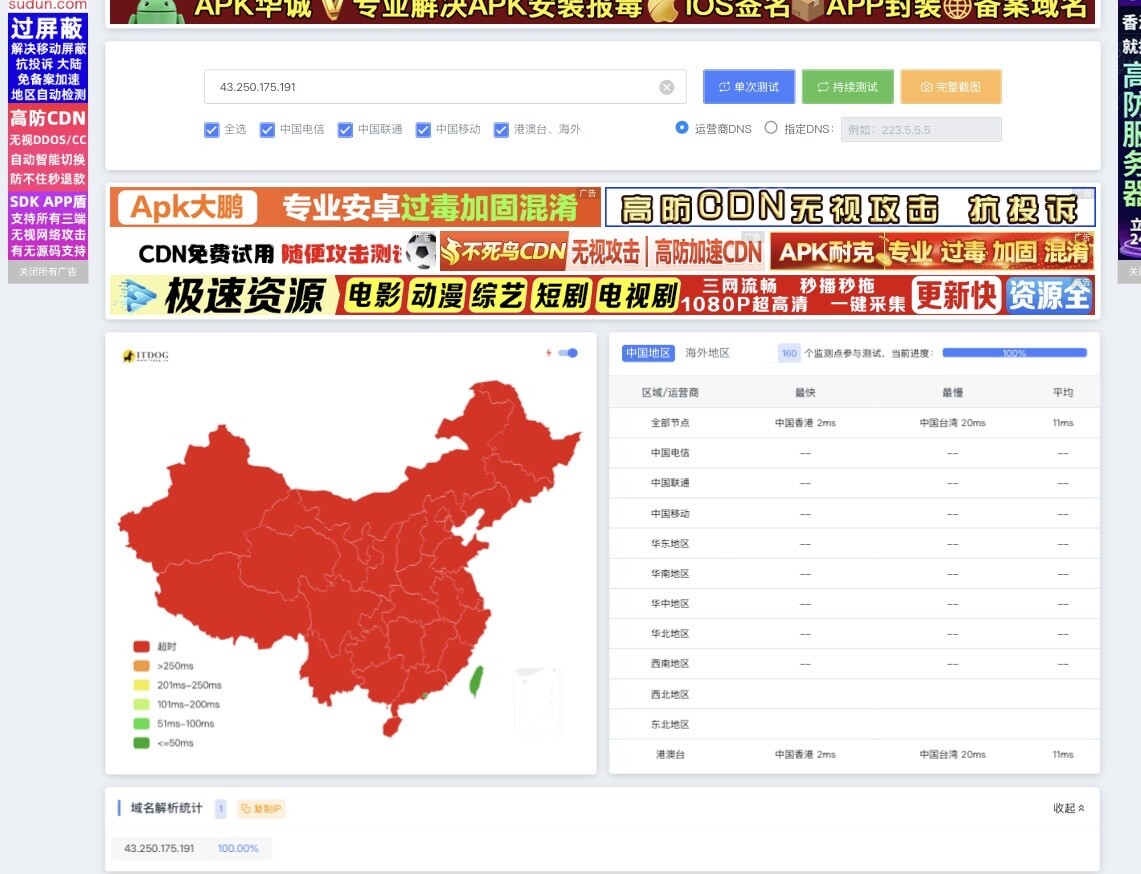Screen dimensions: 1141x874
Task: Clear the IP address input with the X icon
Action: click(666, 87)
